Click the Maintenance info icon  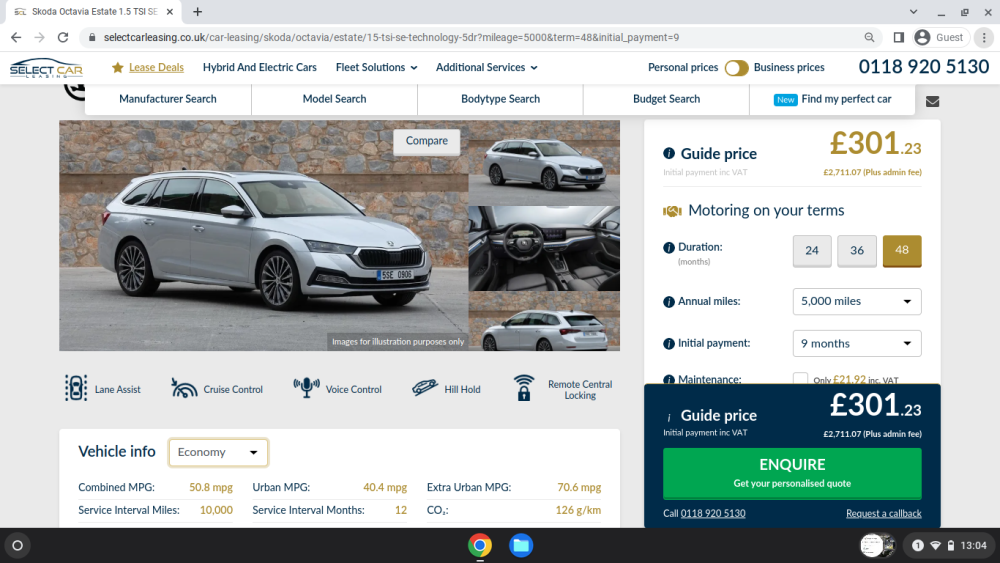(669, 379)
